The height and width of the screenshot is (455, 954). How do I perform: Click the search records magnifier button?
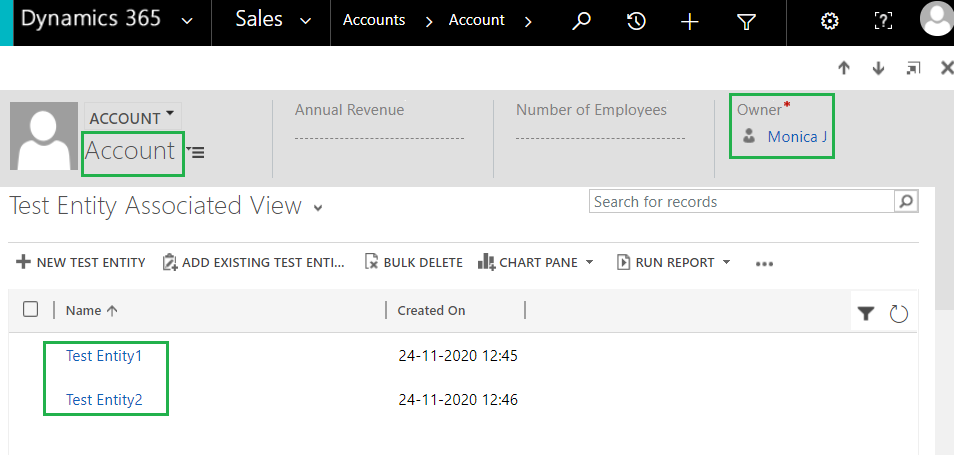[x=906, y=201]
